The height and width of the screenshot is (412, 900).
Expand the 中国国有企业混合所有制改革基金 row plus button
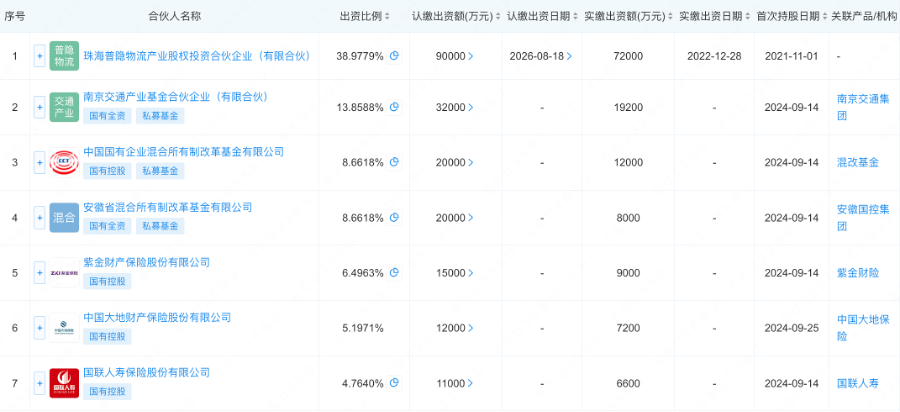coord(40,162)
